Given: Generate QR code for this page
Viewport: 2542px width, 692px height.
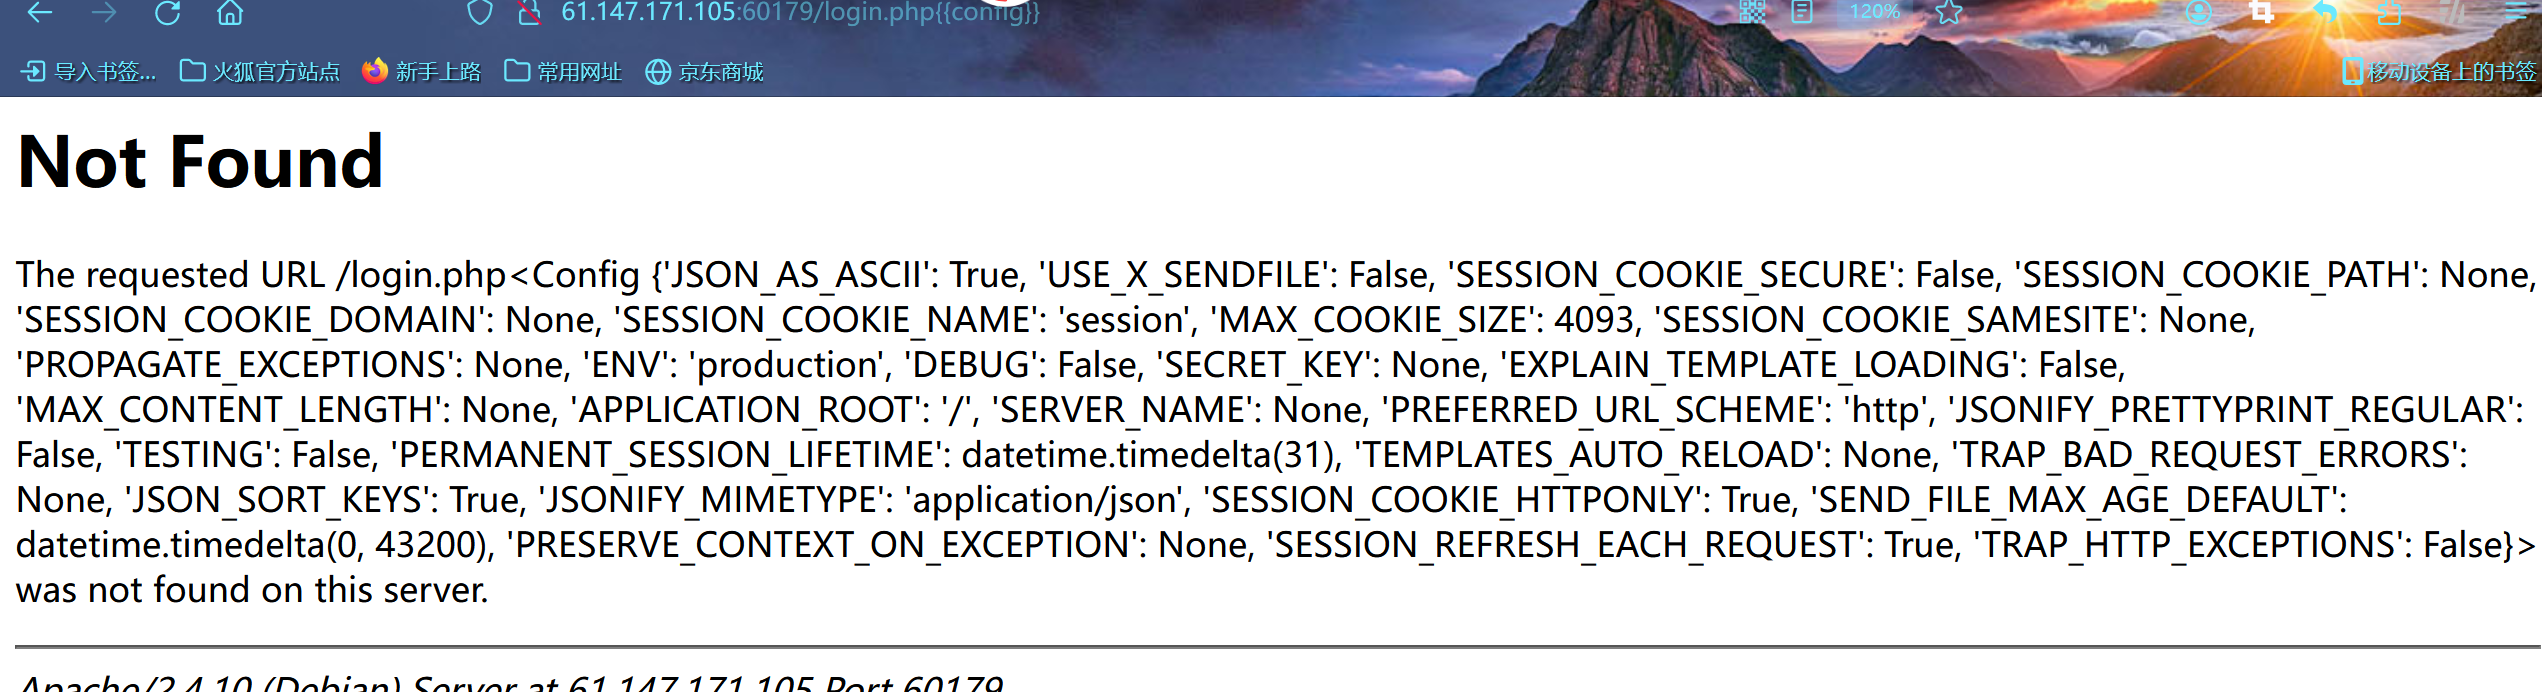Looking at the screenshot, I should click(1752, 12).
